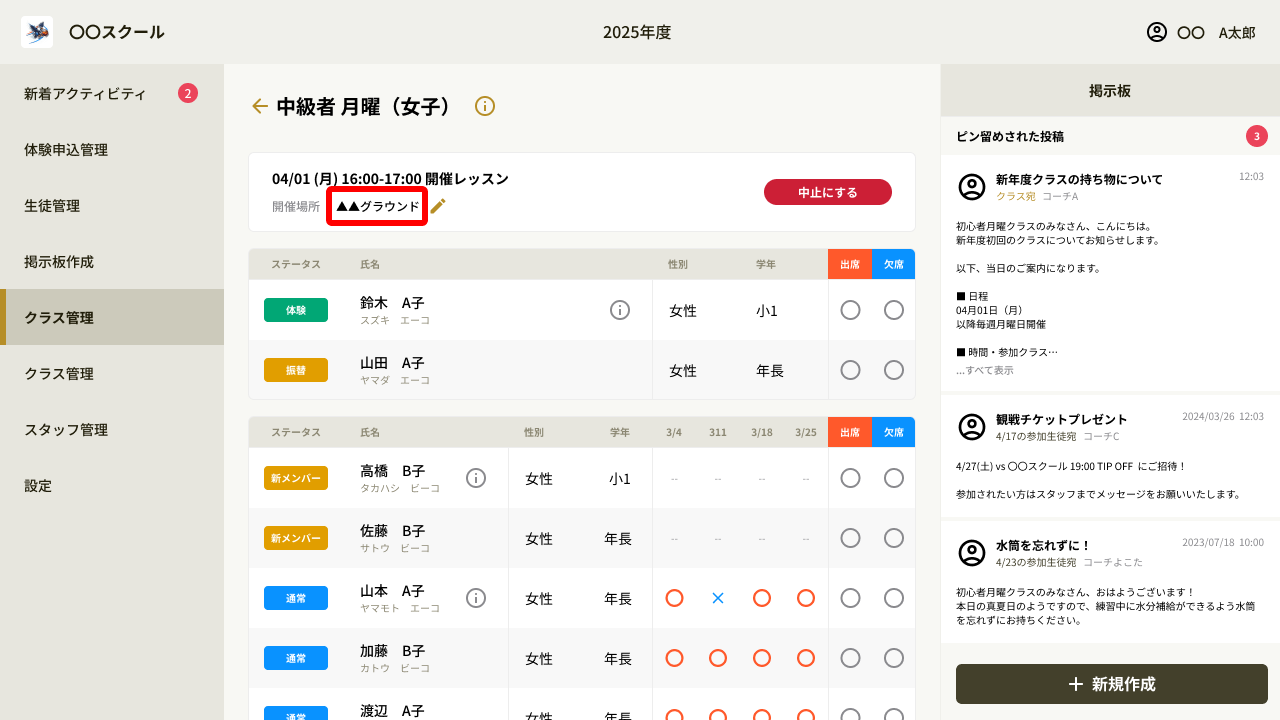
Task: Edit venue with the pencil icon
Action: pos(438,206)
